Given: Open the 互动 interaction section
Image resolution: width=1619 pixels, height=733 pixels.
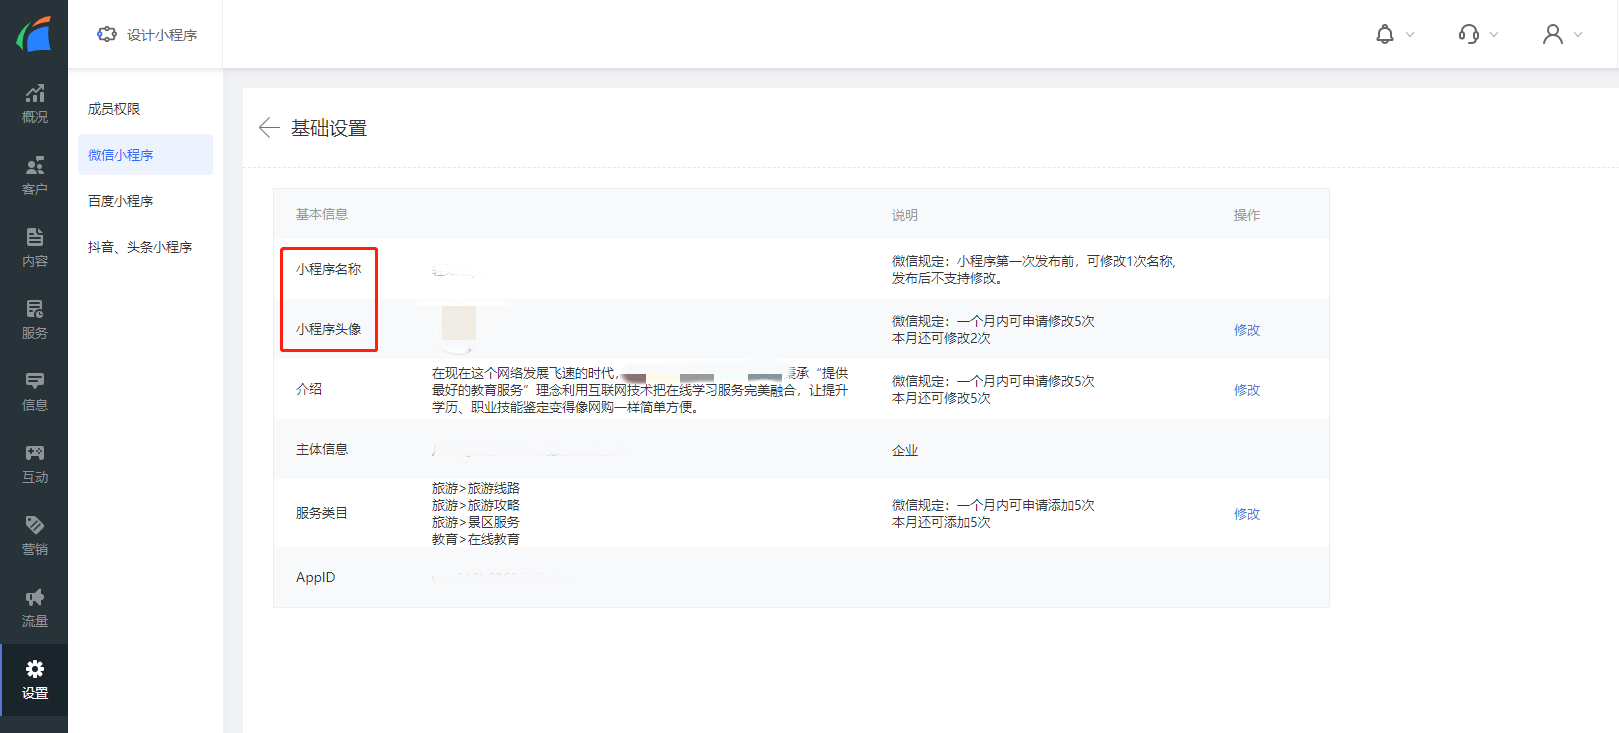Looking at the screenshot, I should 34,463.
